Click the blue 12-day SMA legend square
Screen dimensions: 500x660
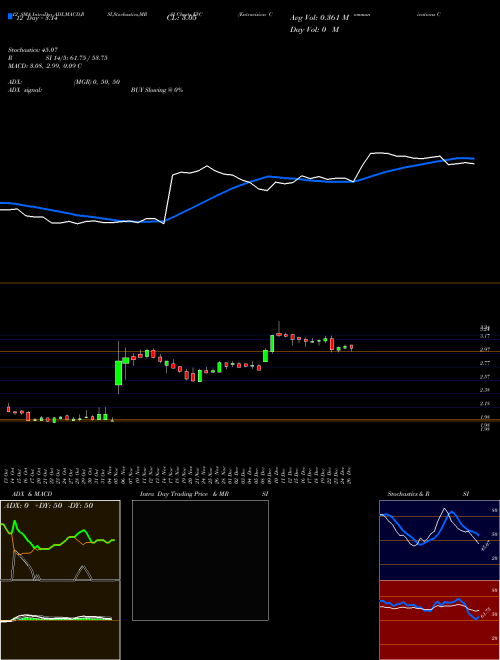click(x=10, y=17)
